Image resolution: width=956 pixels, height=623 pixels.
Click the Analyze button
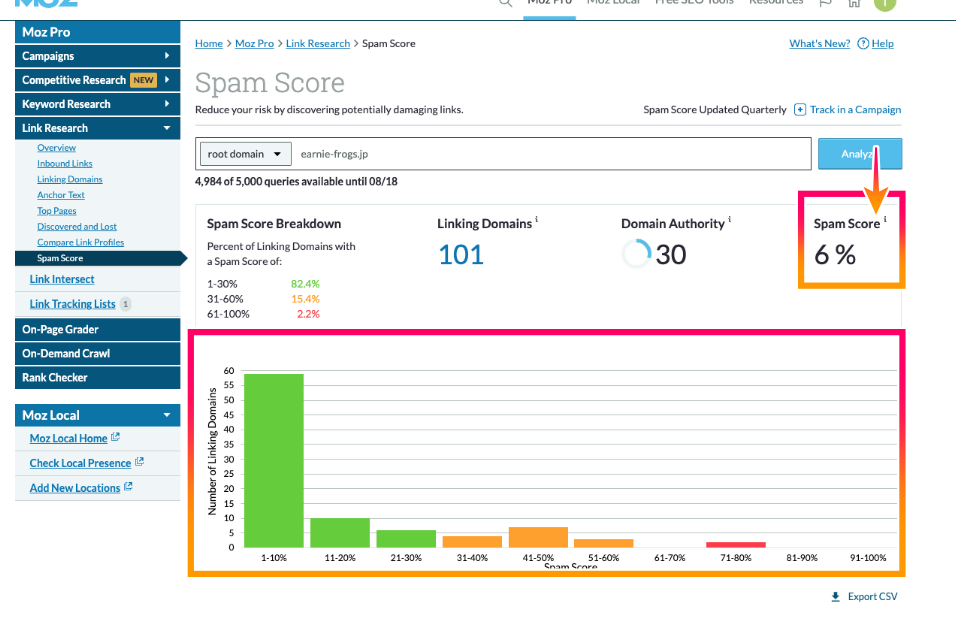[x=860, y=154]
